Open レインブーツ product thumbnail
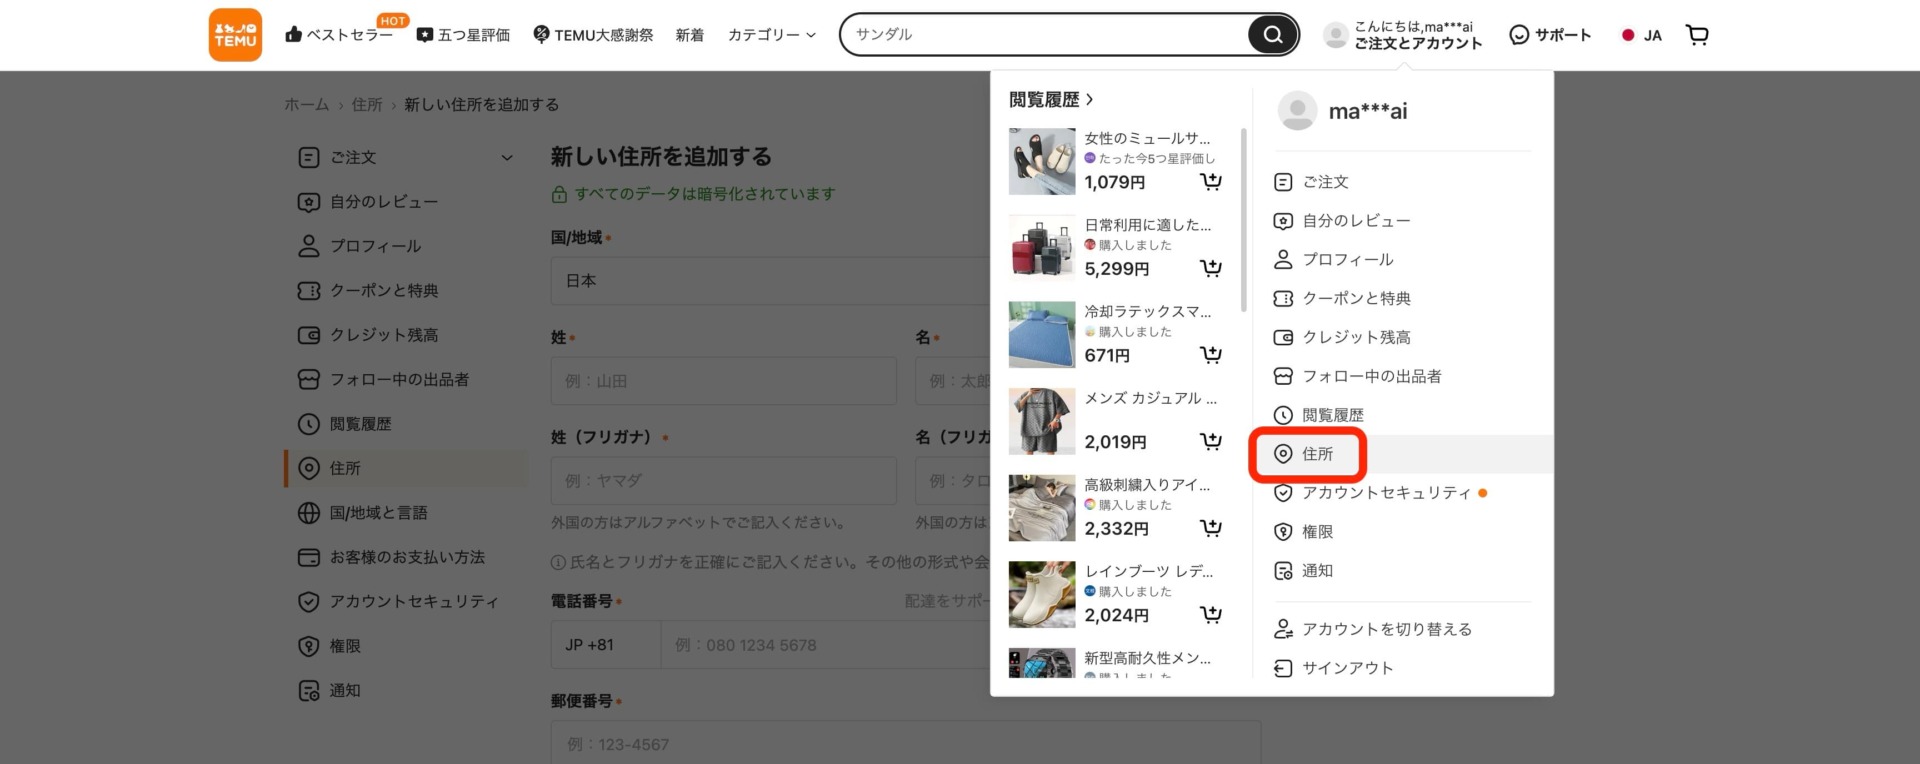The width and height of the screenshot is (1920, 764). (x=1042, y=594)
